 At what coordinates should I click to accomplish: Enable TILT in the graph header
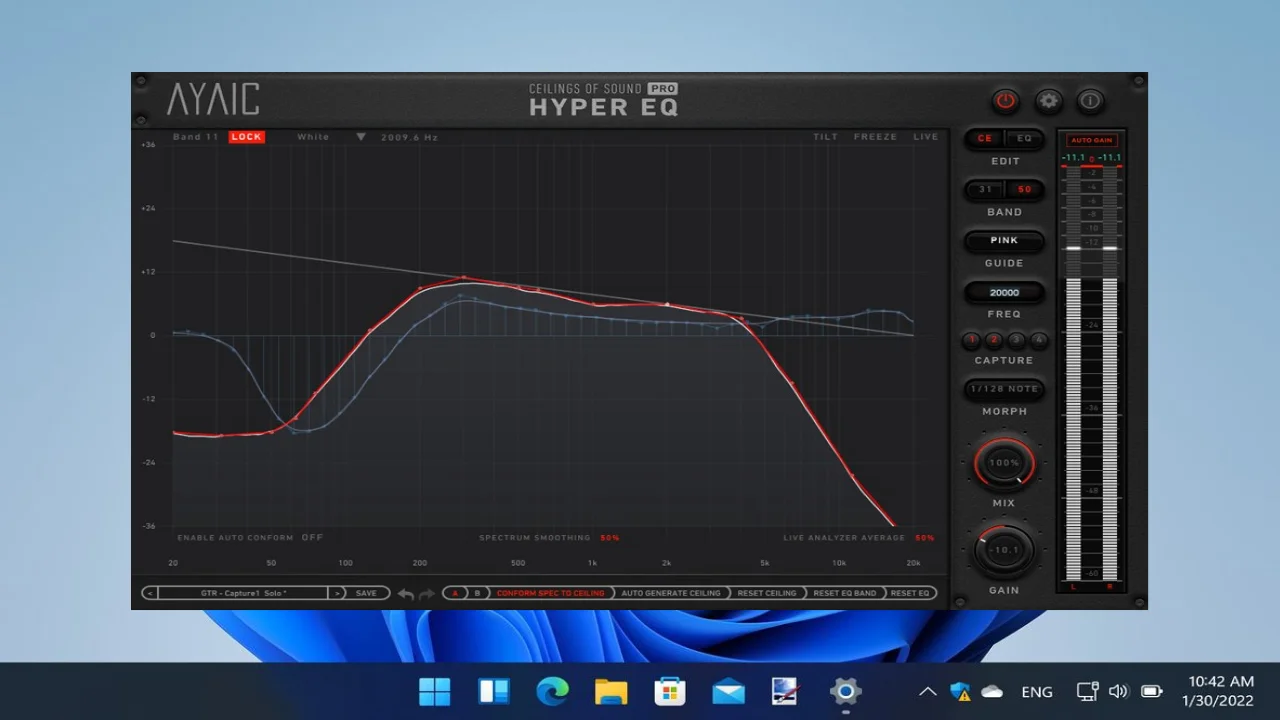click(x=825, y=137)
